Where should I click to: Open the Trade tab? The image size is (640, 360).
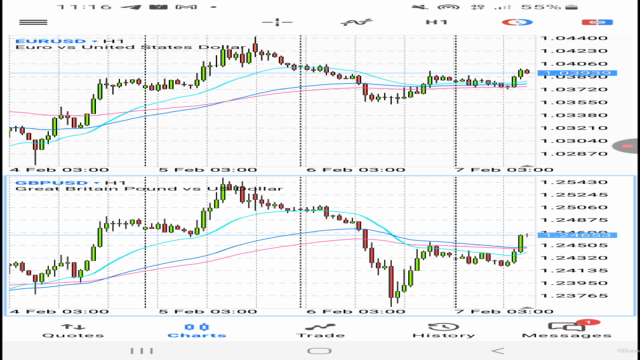click(320, 331)
